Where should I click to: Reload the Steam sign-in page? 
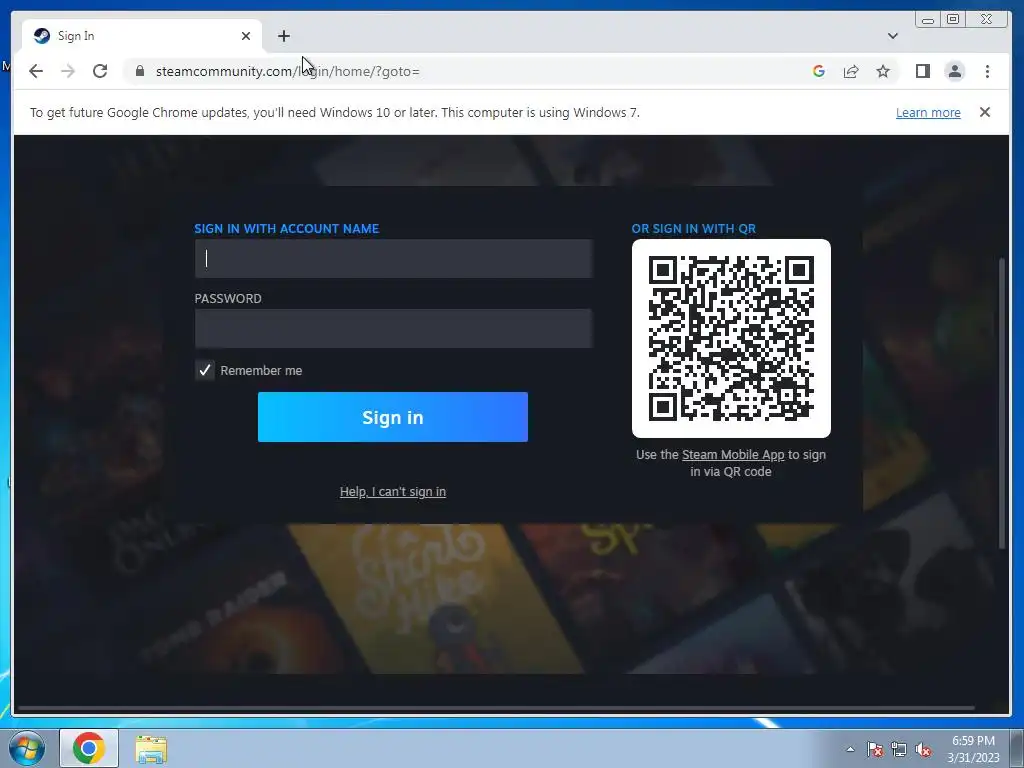tap(100, 71)
